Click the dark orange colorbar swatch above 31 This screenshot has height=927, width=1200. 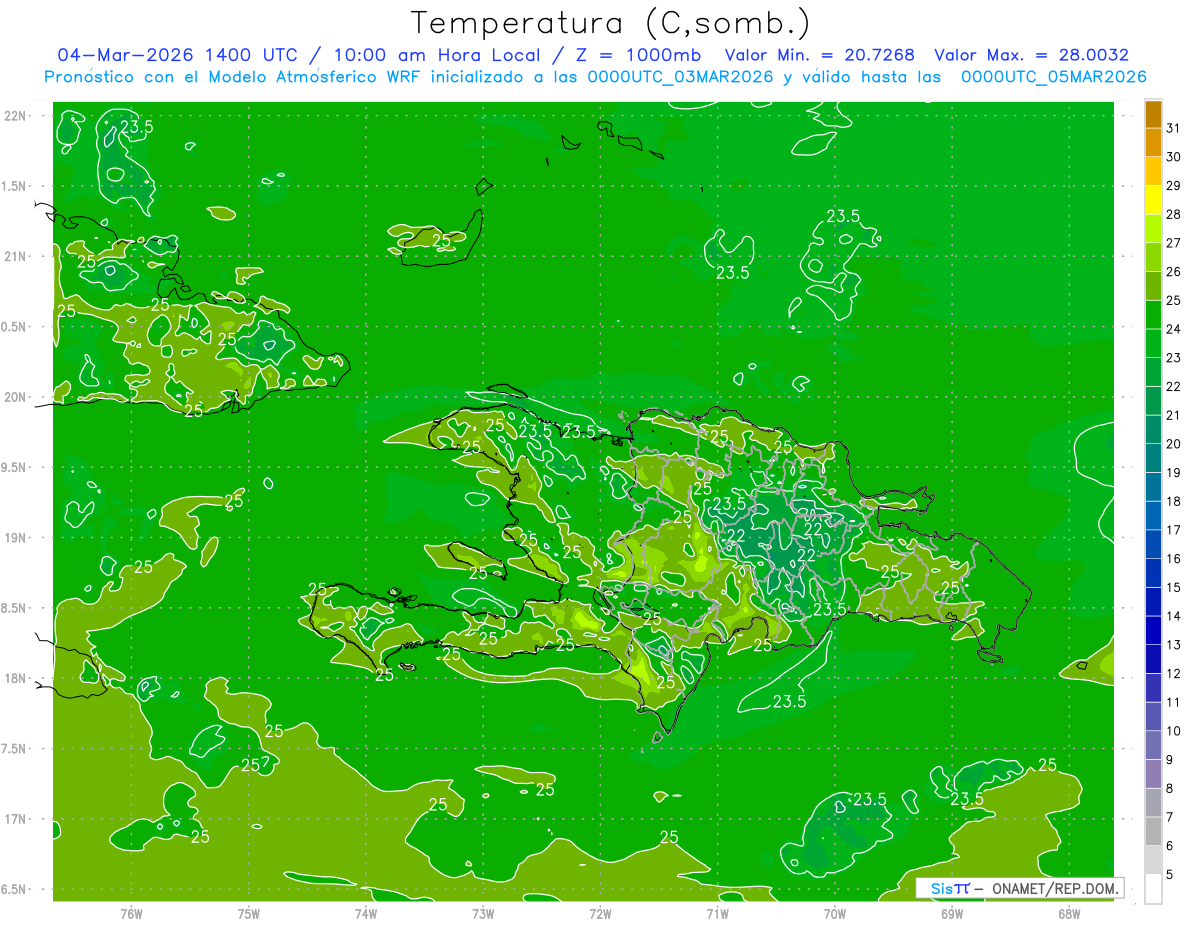click(1153, 114)
